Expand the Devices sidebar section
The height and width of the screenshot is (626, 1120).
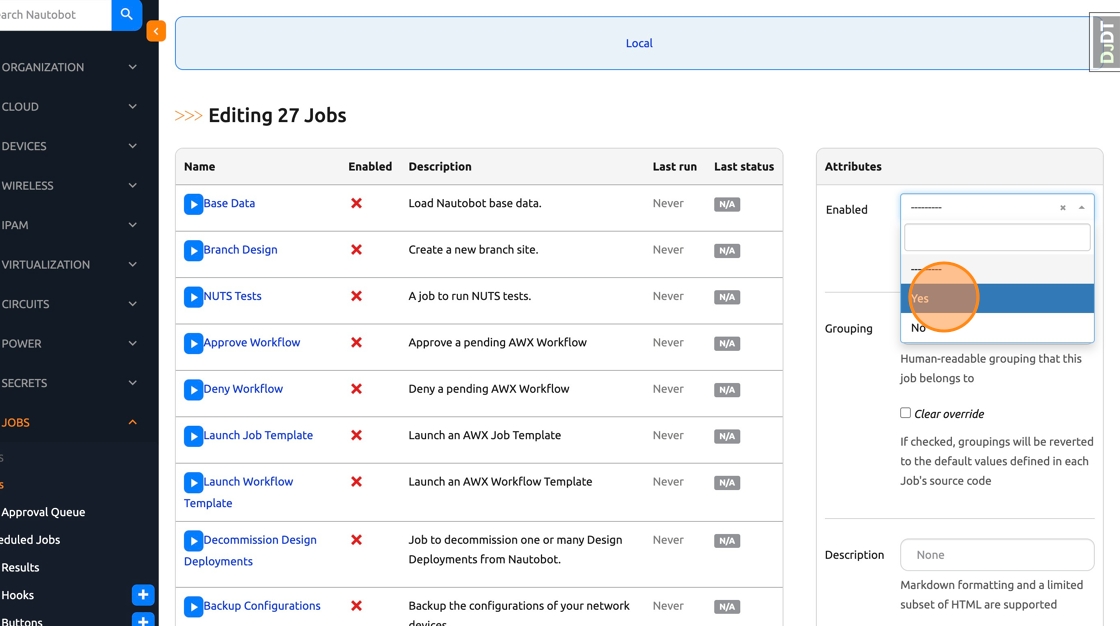(x=70, y=146)
